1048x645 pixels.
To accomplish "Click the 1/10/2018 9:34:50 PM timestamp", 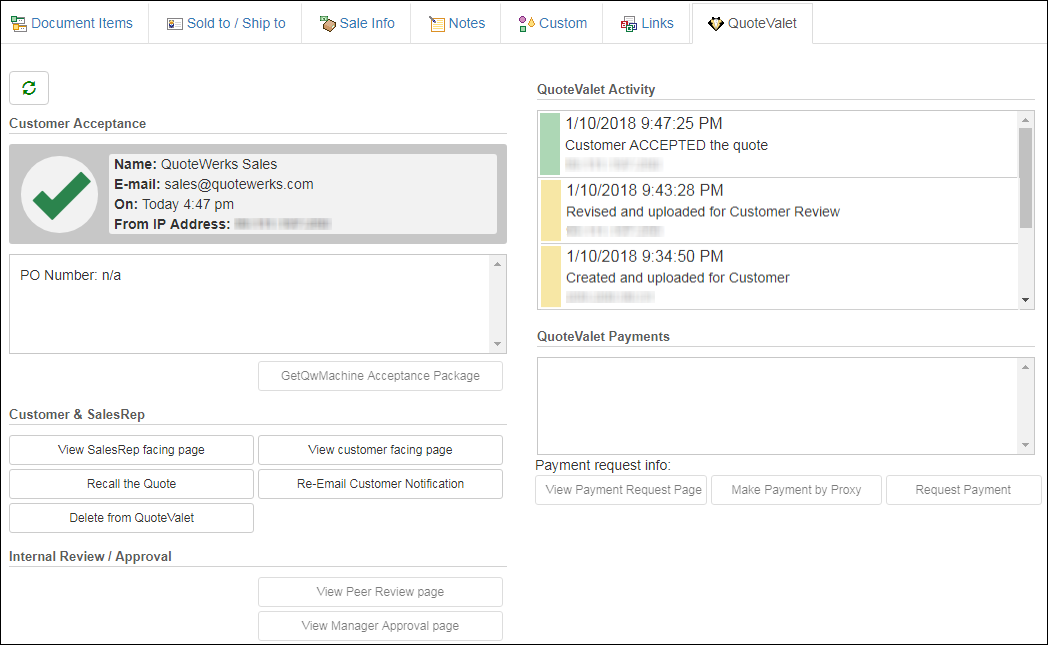I will pyautogui.click(x=644, y=257).
